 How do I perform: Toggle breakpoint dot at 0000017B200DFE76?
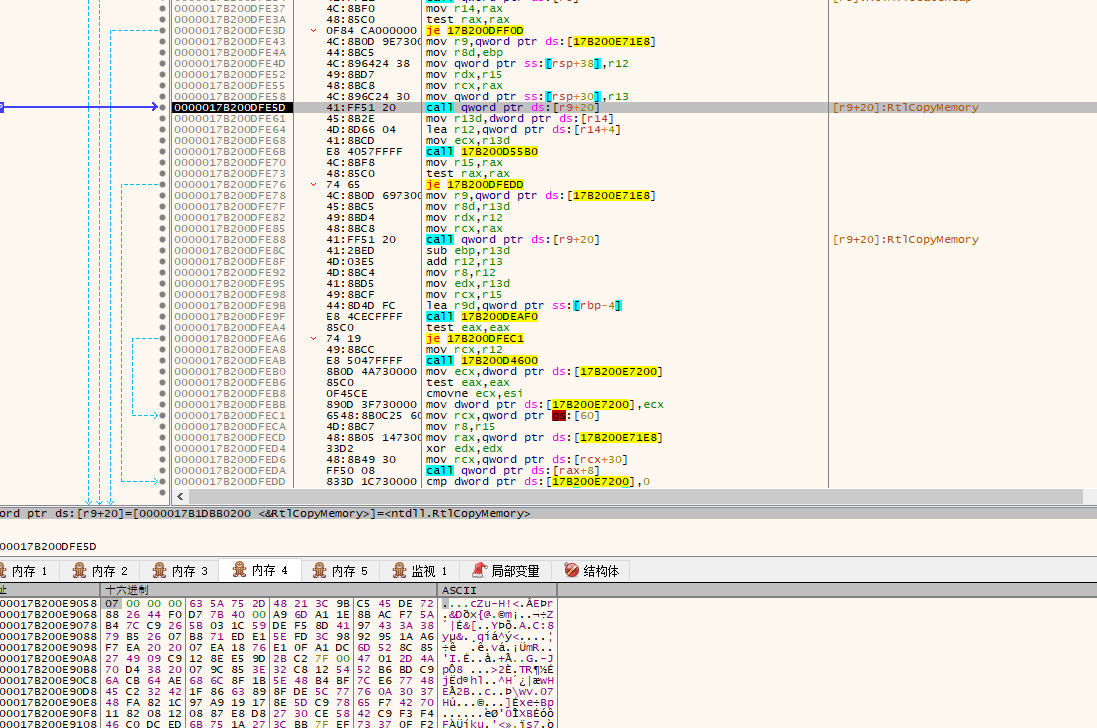pyautogui.click(x=163, y=185)
